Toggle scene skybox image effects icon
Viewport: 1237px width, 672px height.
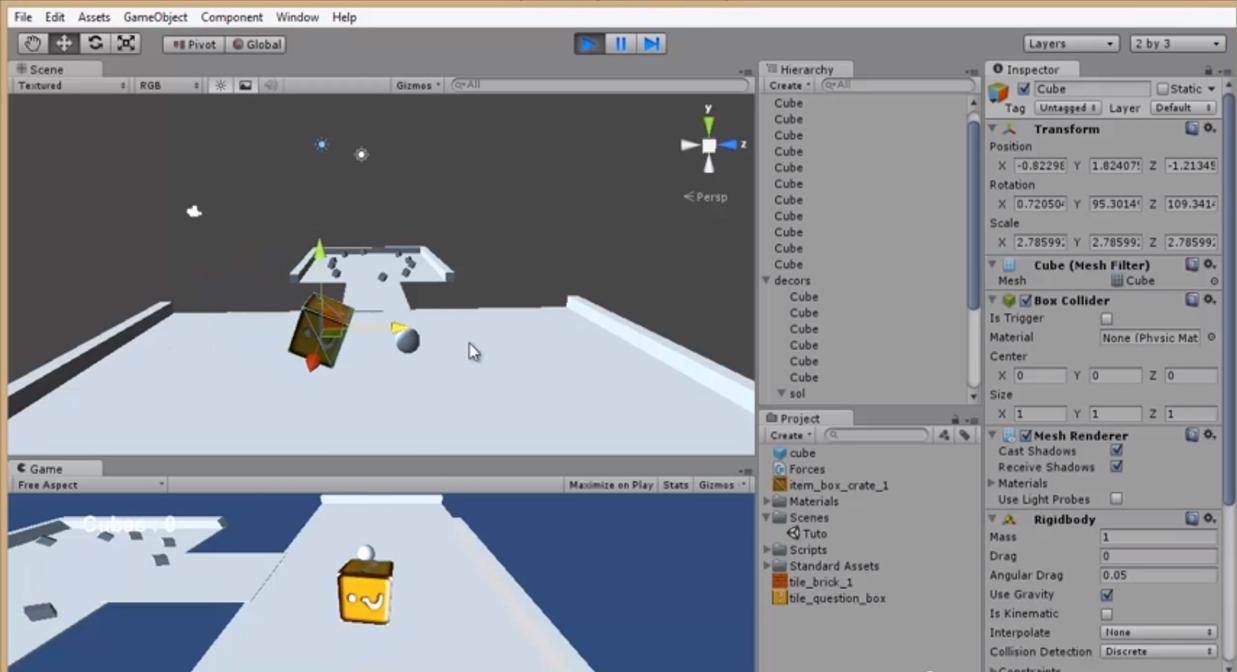(245, 86)
